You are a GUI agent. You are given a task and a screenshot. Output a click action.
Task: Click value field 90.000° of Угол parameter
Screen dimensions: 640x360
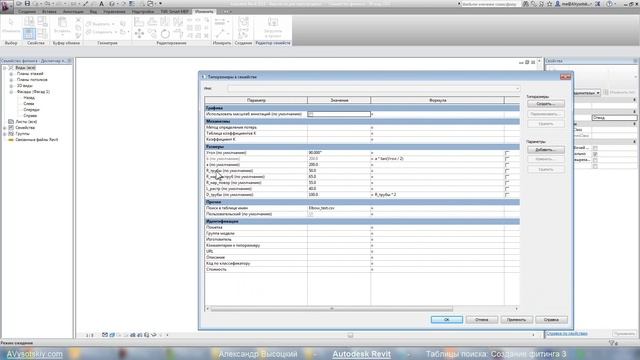(x=339, y=153)
